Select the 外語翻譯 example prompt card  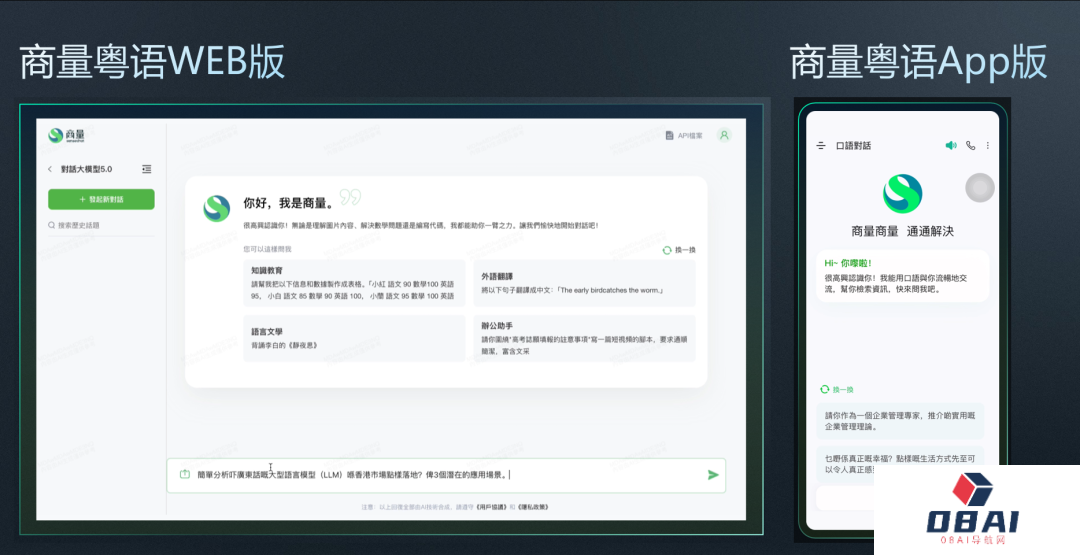point(583,283)
